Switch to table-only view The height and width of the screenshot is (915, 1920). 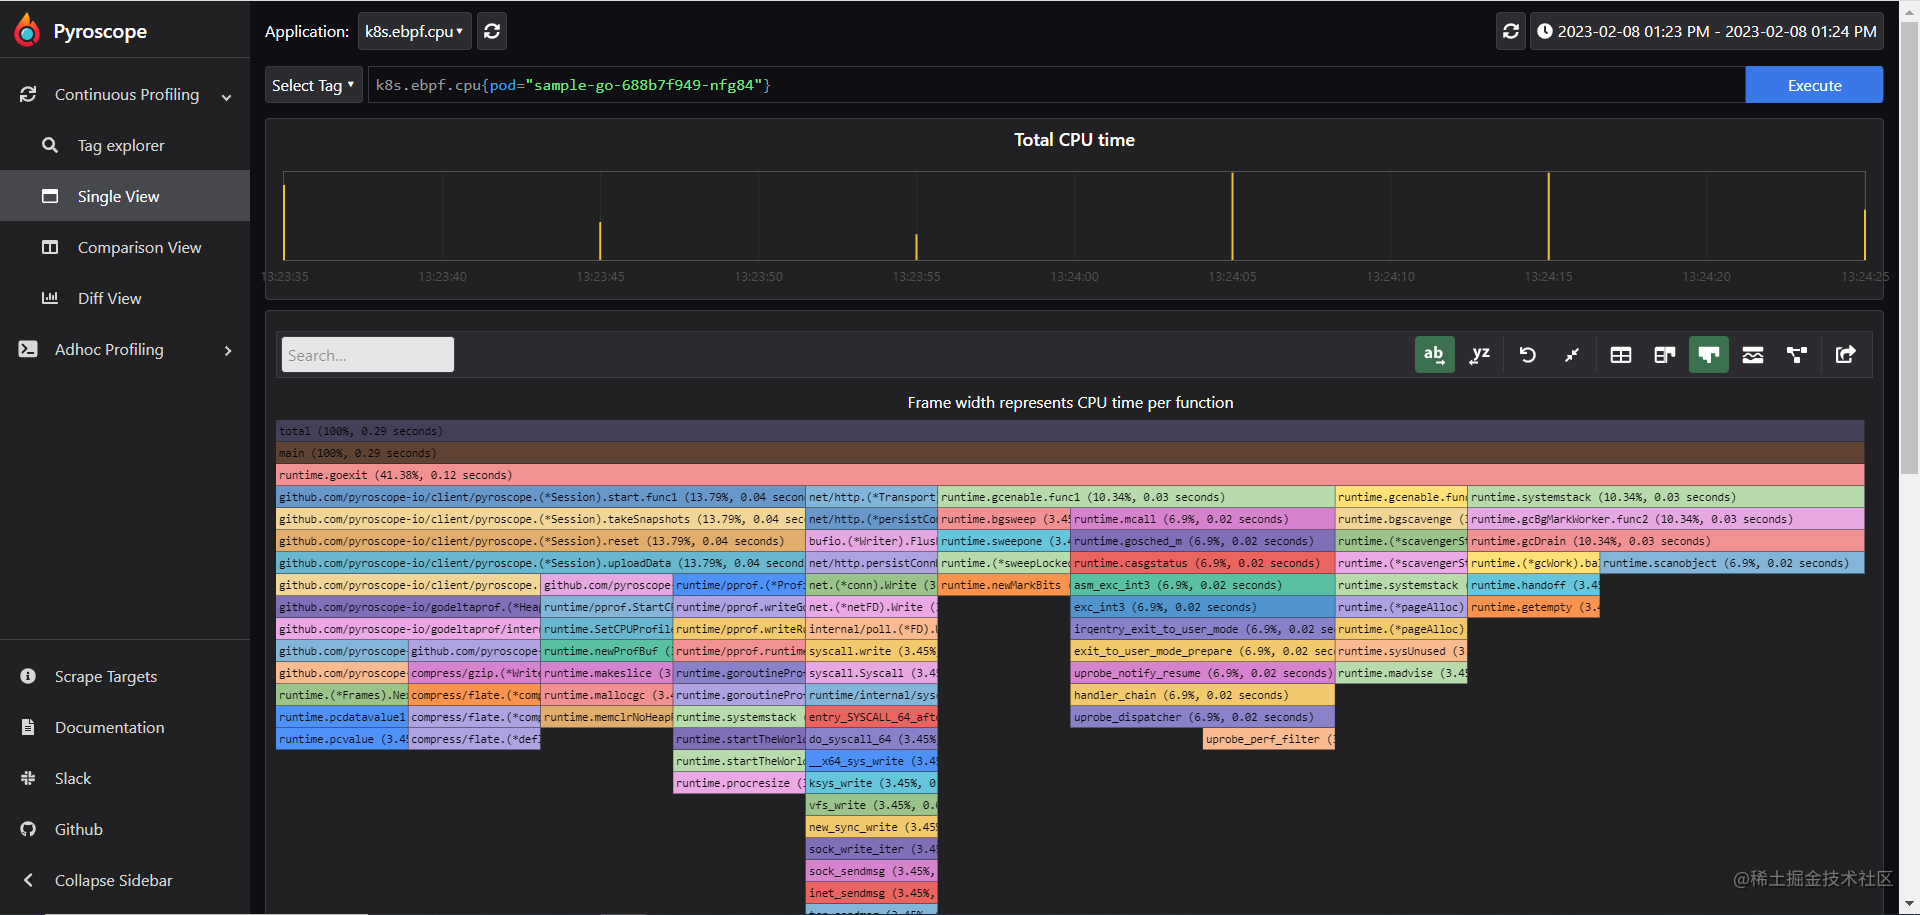click(1621, 355)
